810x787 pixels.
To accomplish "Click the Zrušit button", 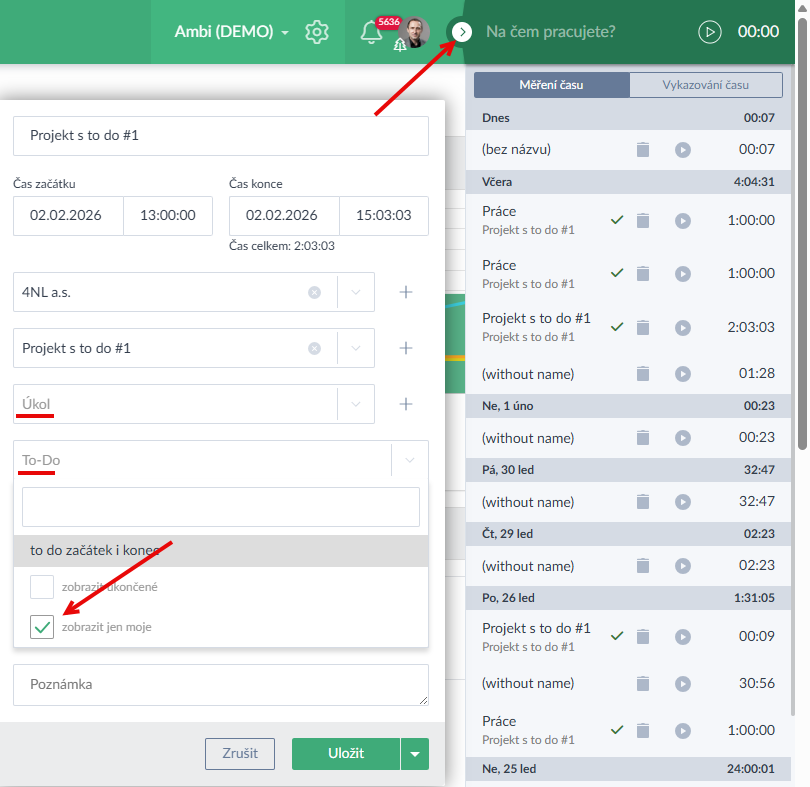I will [239, 754].
